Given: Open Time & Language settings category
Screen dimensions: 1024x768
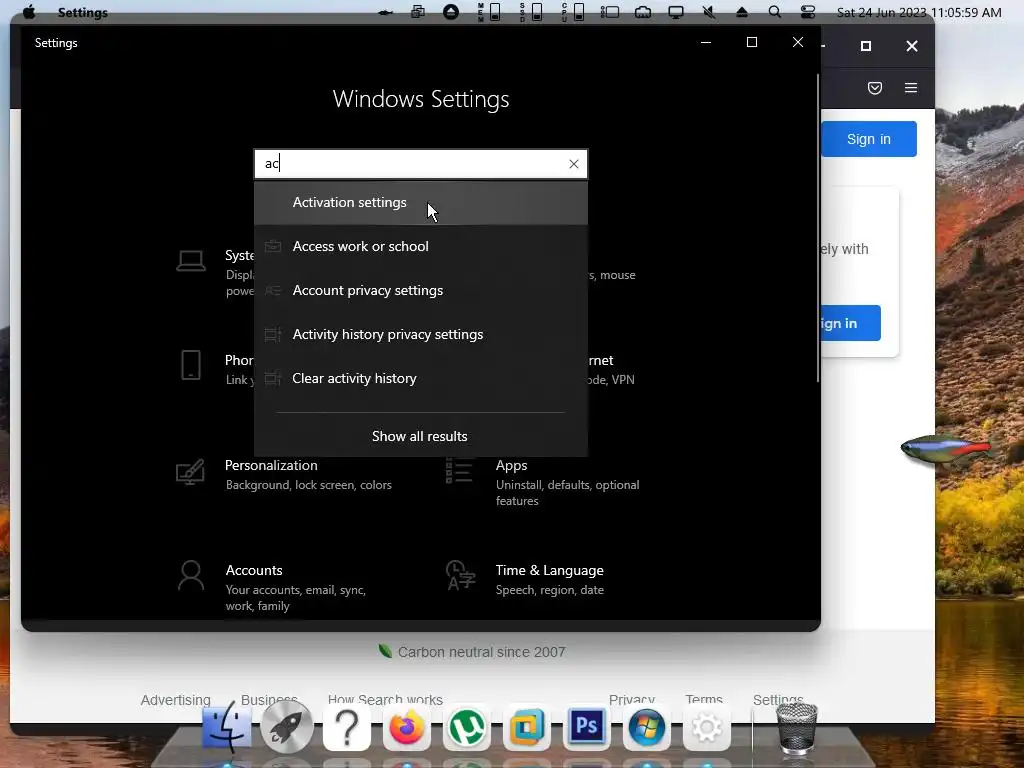Looking at the screenshot, I should (x=524, y=579).
